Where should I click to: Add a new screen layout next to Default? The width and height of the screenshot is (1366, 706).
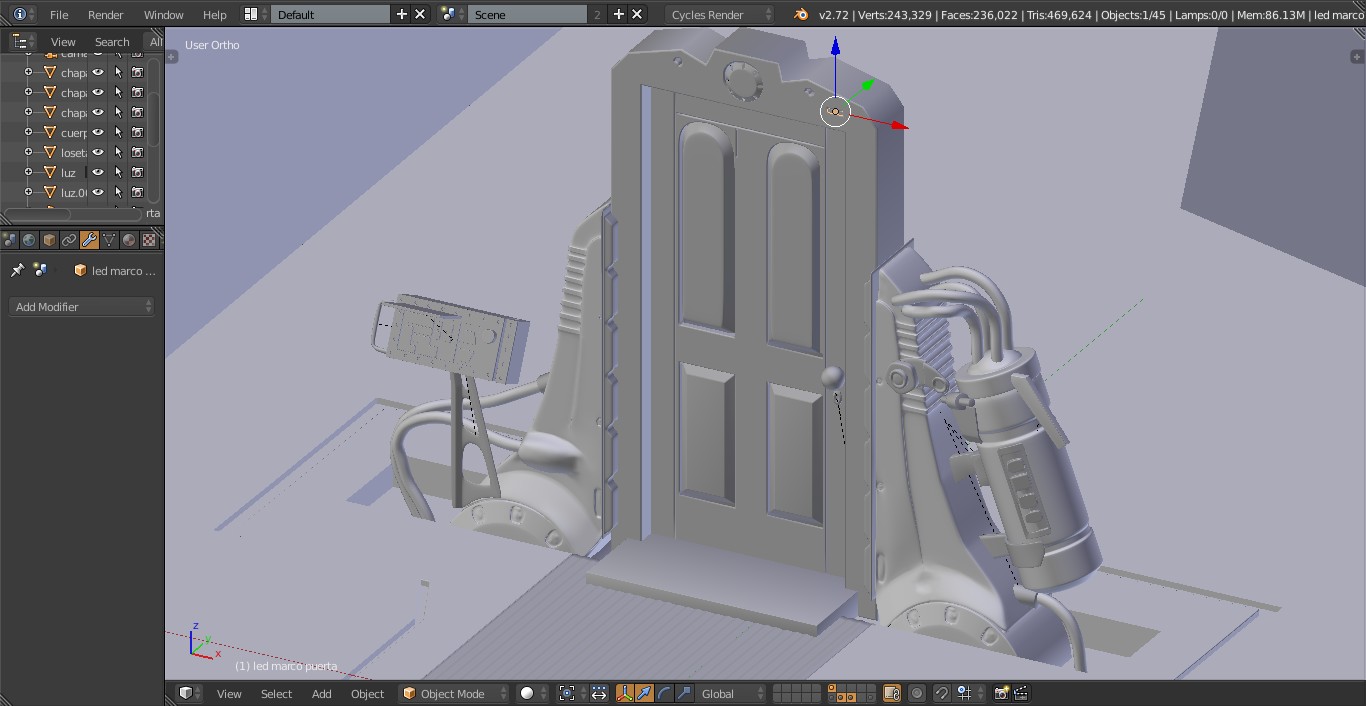click(x=402, y=14)
